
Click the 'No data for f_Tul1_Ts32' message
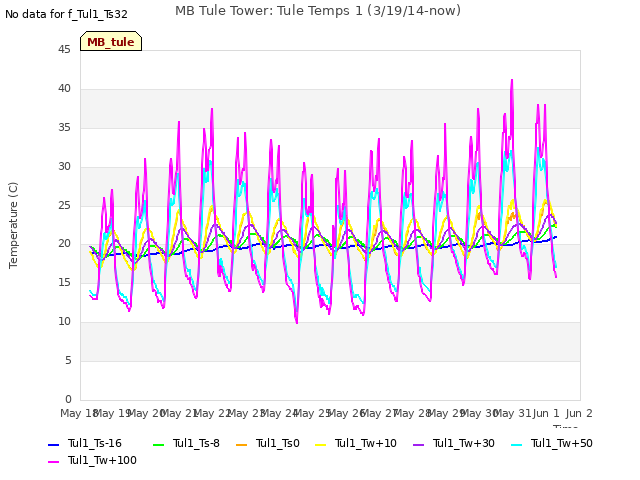point(66,14)
